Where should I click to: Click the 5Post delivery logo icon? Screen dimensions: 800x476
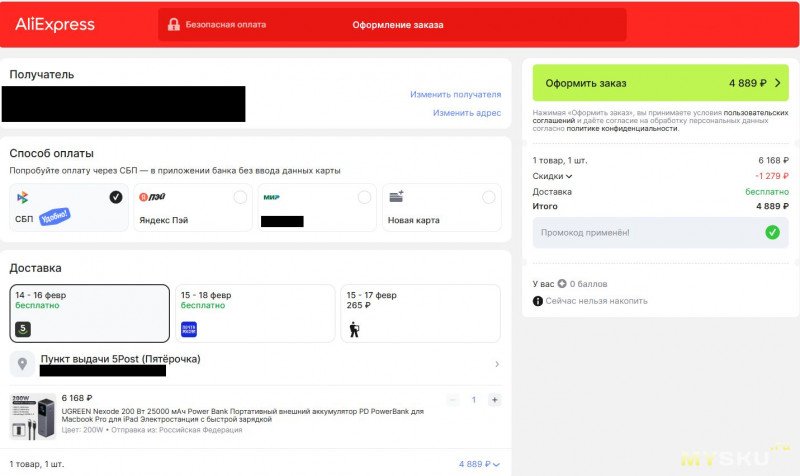pyautogui.click(x=24, y=328)
